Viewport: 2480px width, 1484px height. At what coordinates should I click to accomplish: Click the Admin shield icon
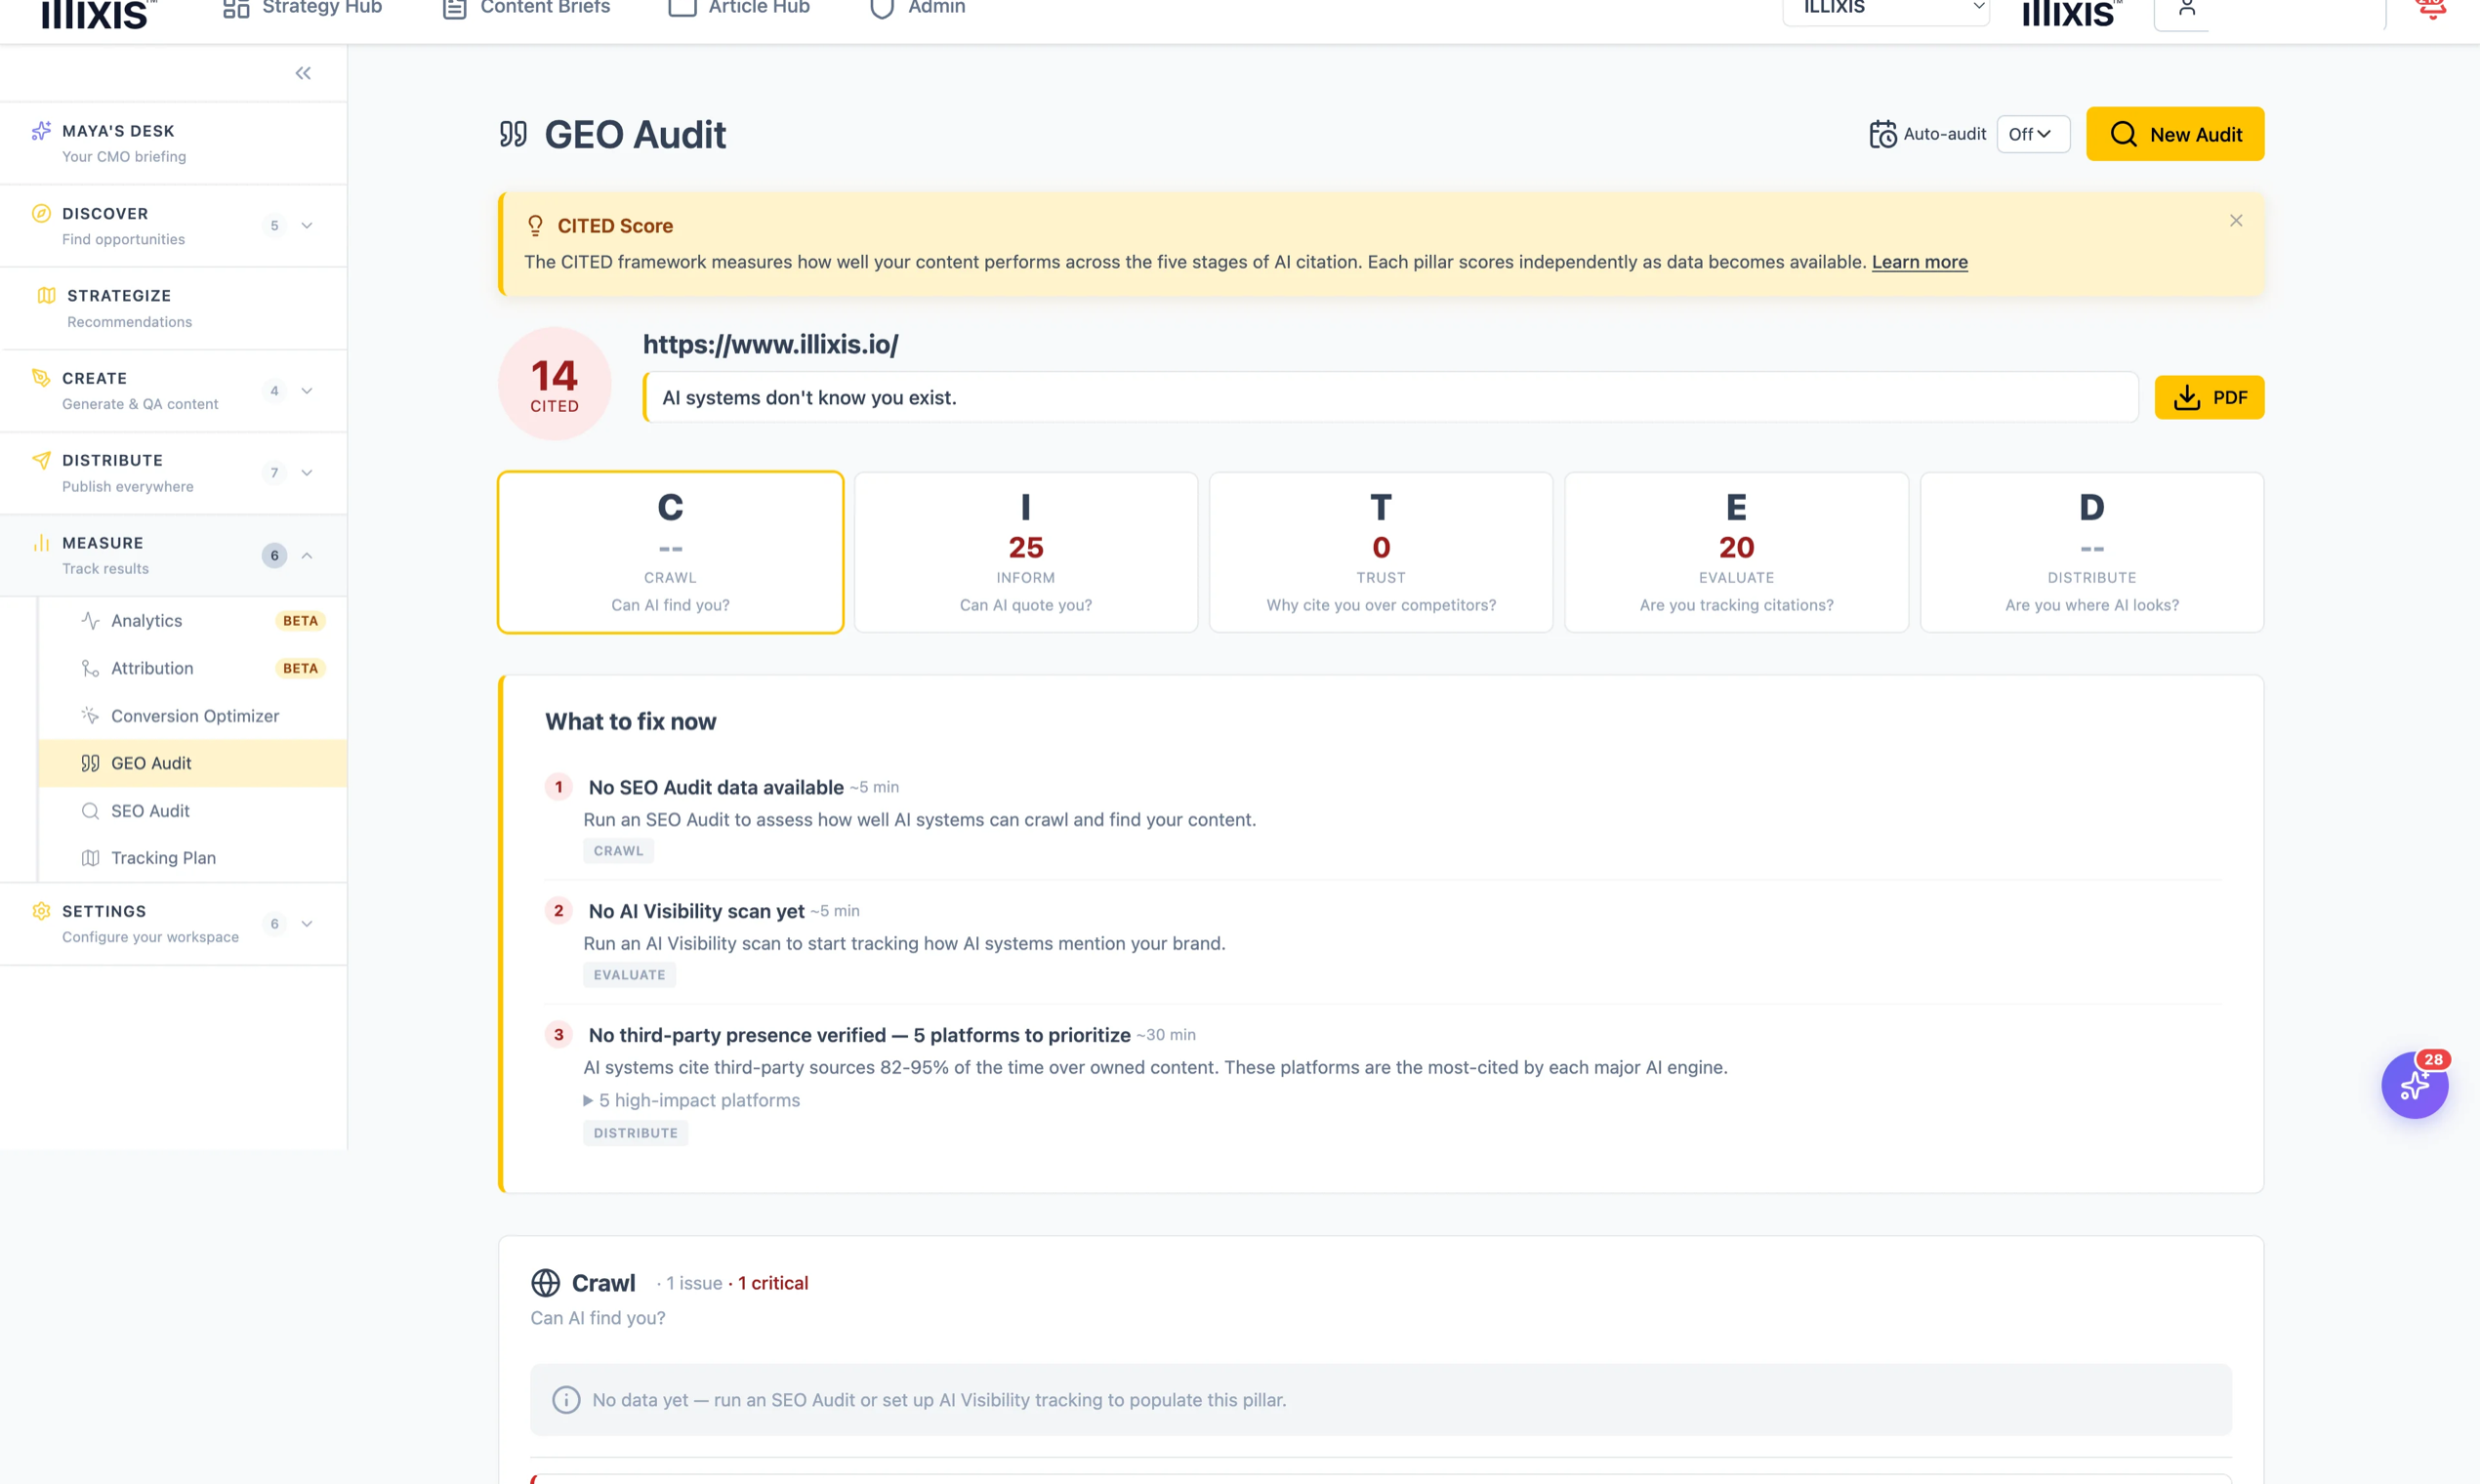[882, 8]
